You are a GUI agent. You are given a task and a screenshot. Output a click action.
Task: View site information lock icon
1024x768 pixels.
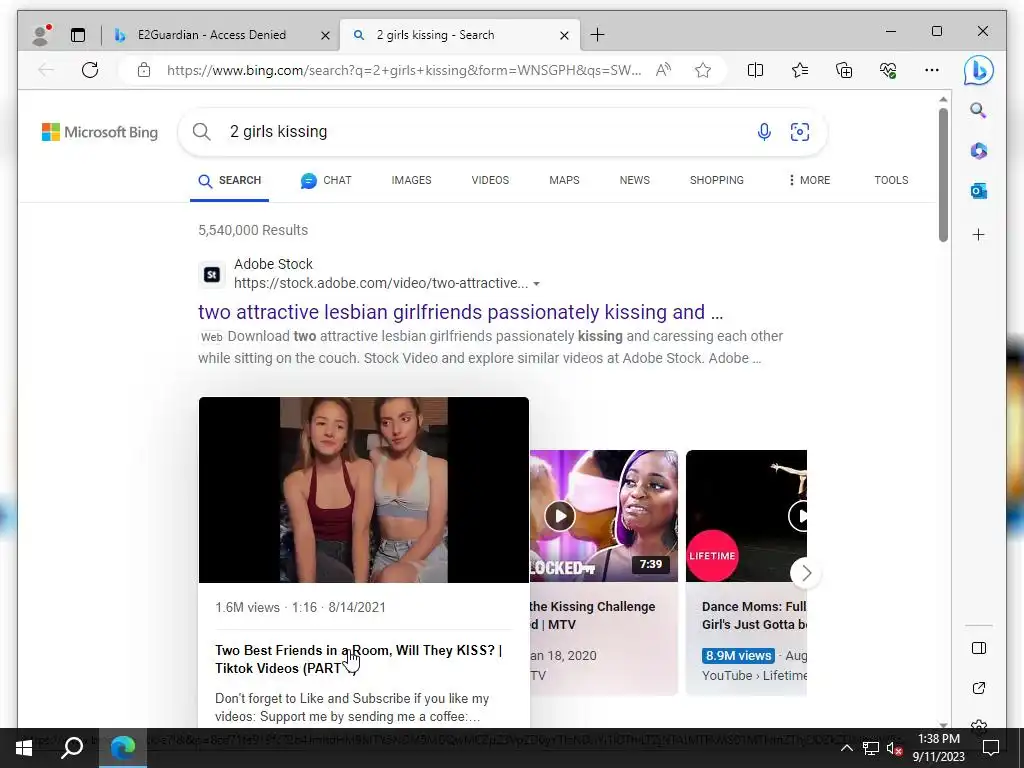(144, 70)
